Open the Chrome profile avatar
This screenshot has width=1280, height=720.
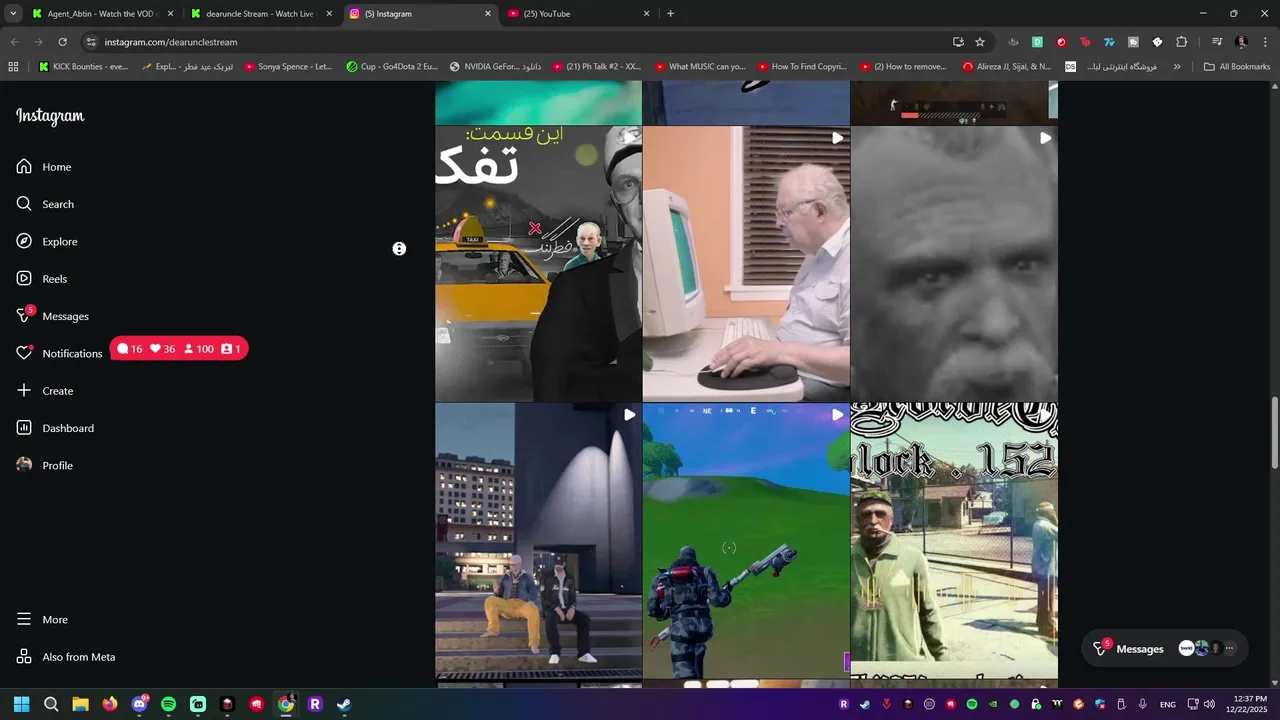[x=1241, y=42]
